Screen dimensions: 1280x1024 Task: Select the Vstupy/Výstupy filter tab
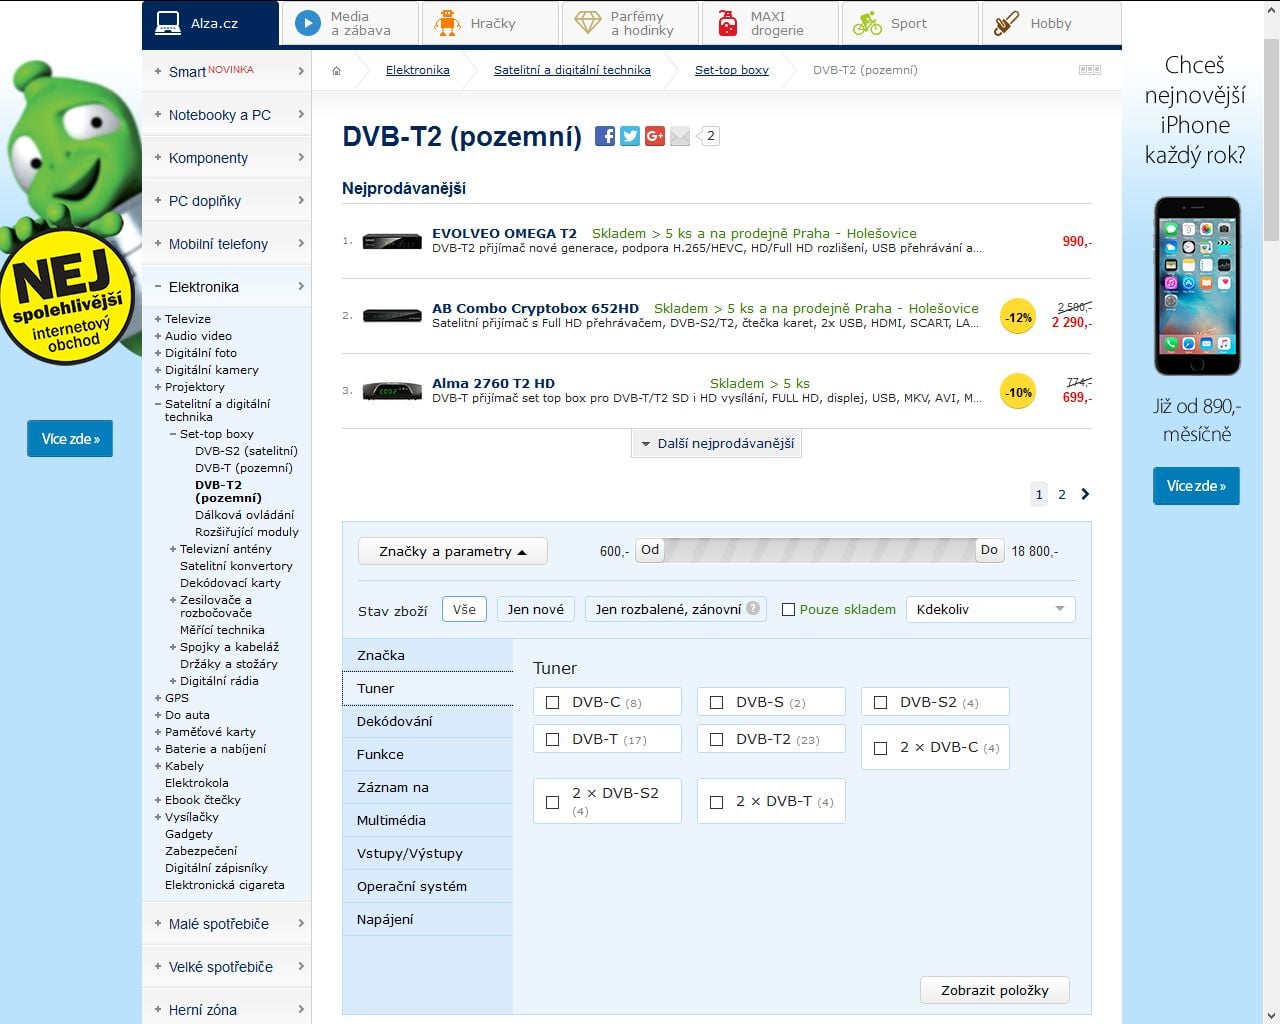(x=428, y=853)
